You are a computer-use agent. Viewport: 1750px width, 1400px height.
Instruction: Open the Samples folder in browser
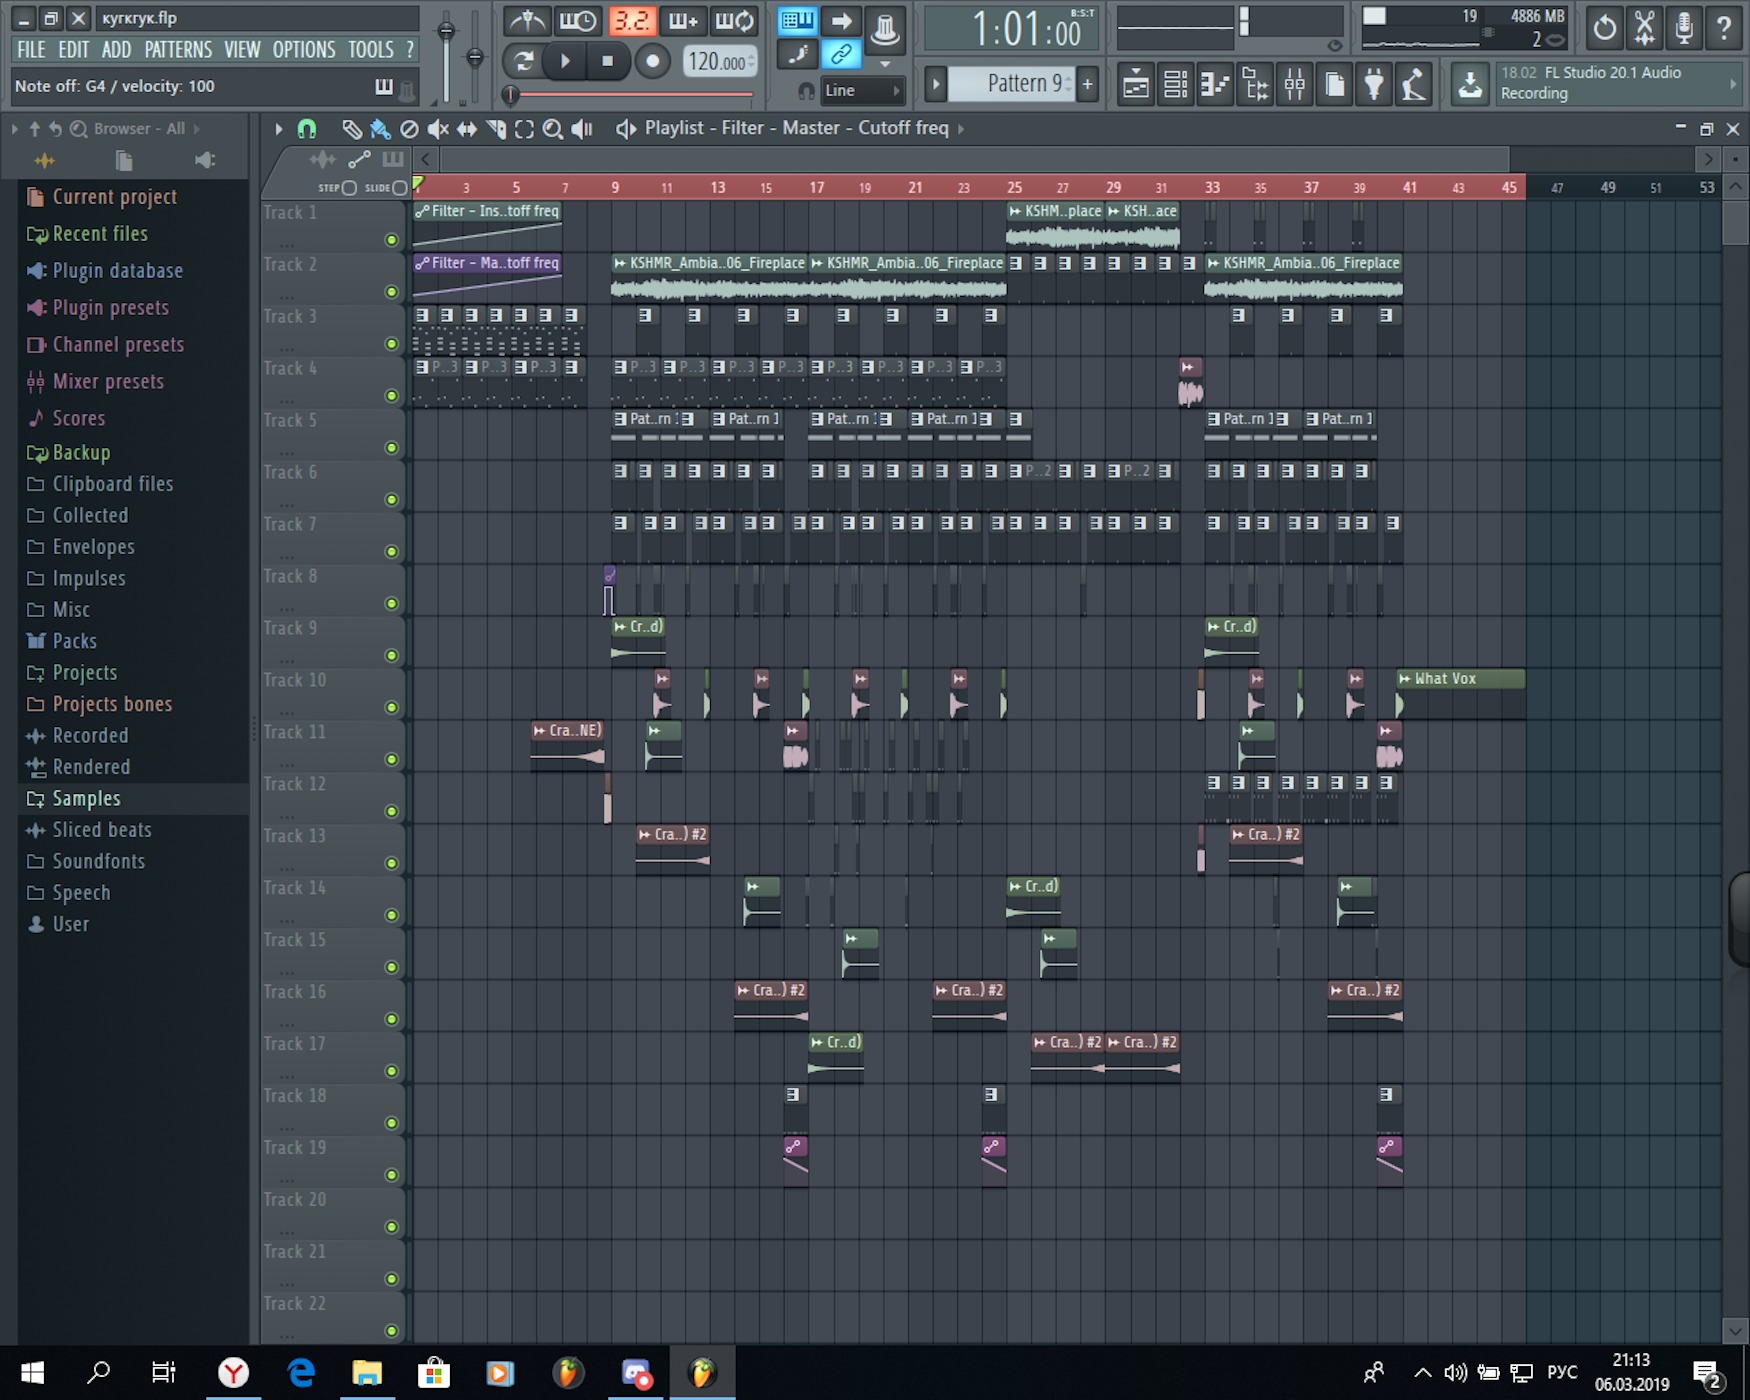(86, 799)
